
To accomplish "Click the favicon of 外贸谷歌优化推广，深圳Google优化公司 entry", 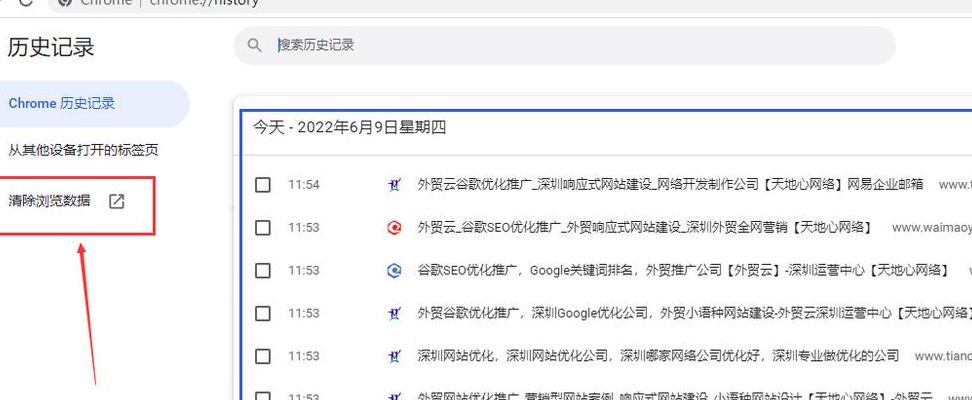I will pos(394,313).
